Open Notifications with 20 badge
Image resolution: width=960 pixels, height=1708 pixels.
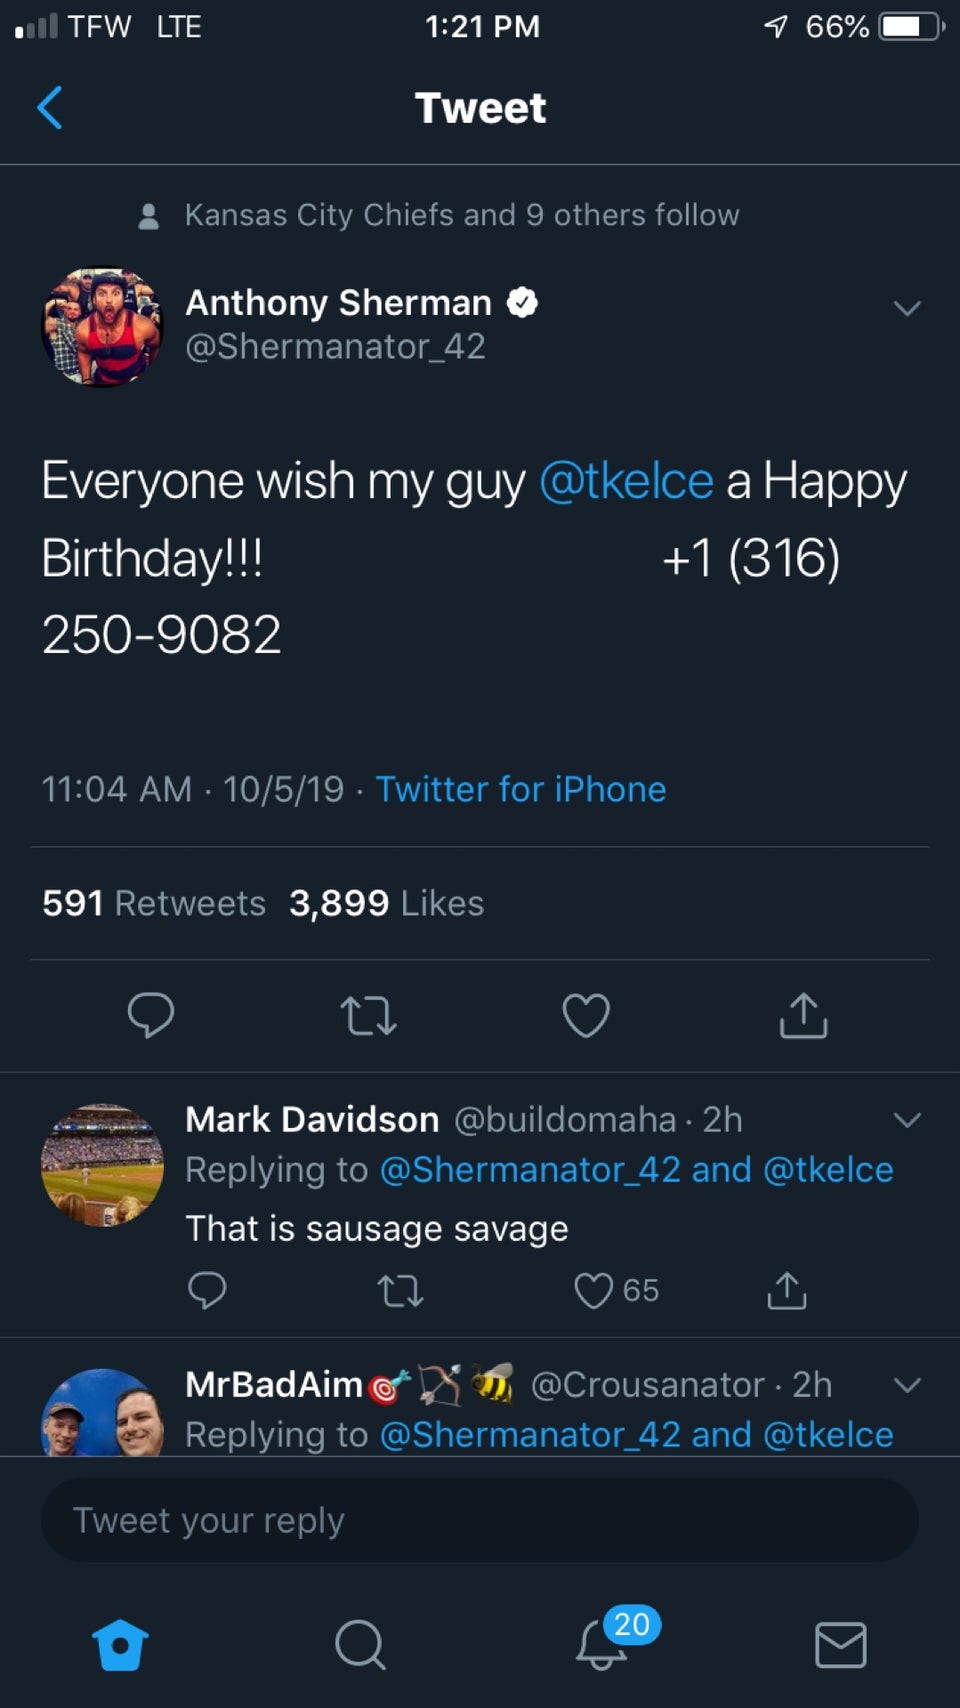[603, 1644]
